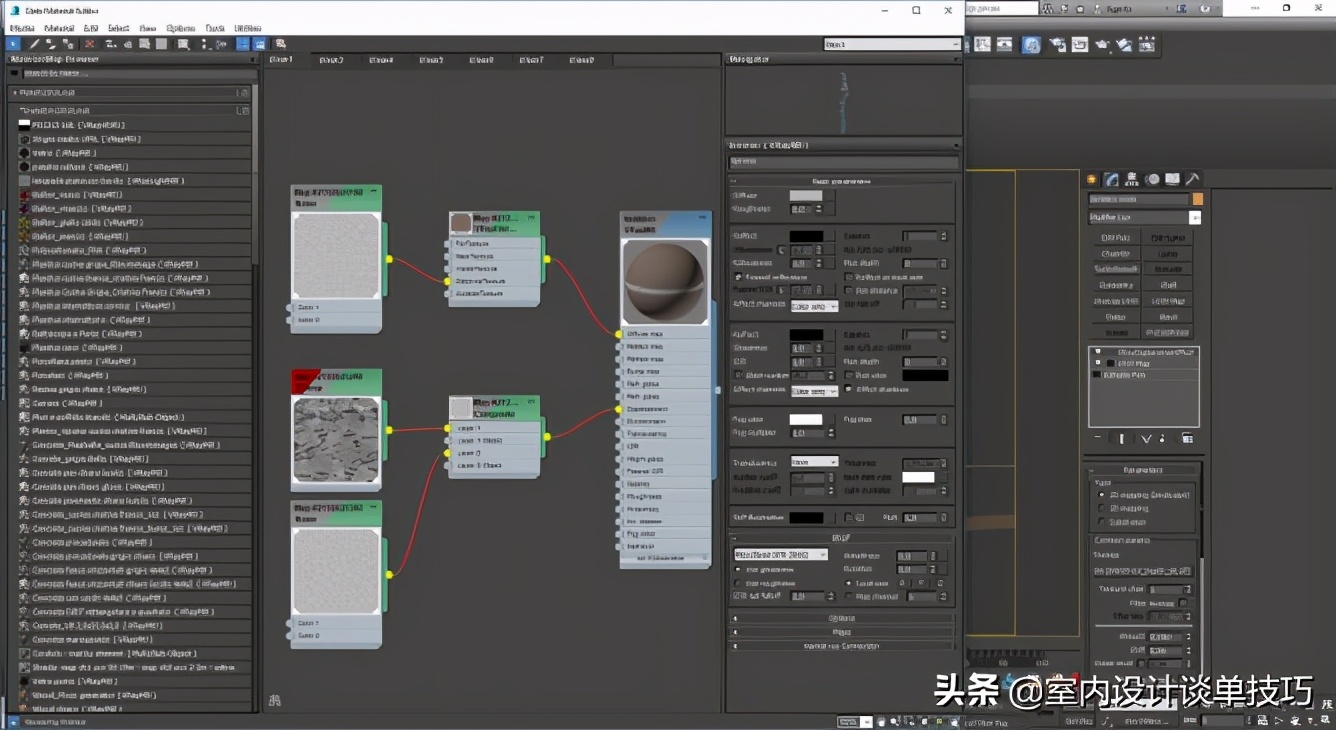Switch to the second view tab
This screenshot has height=730, width=1336.
331,60
